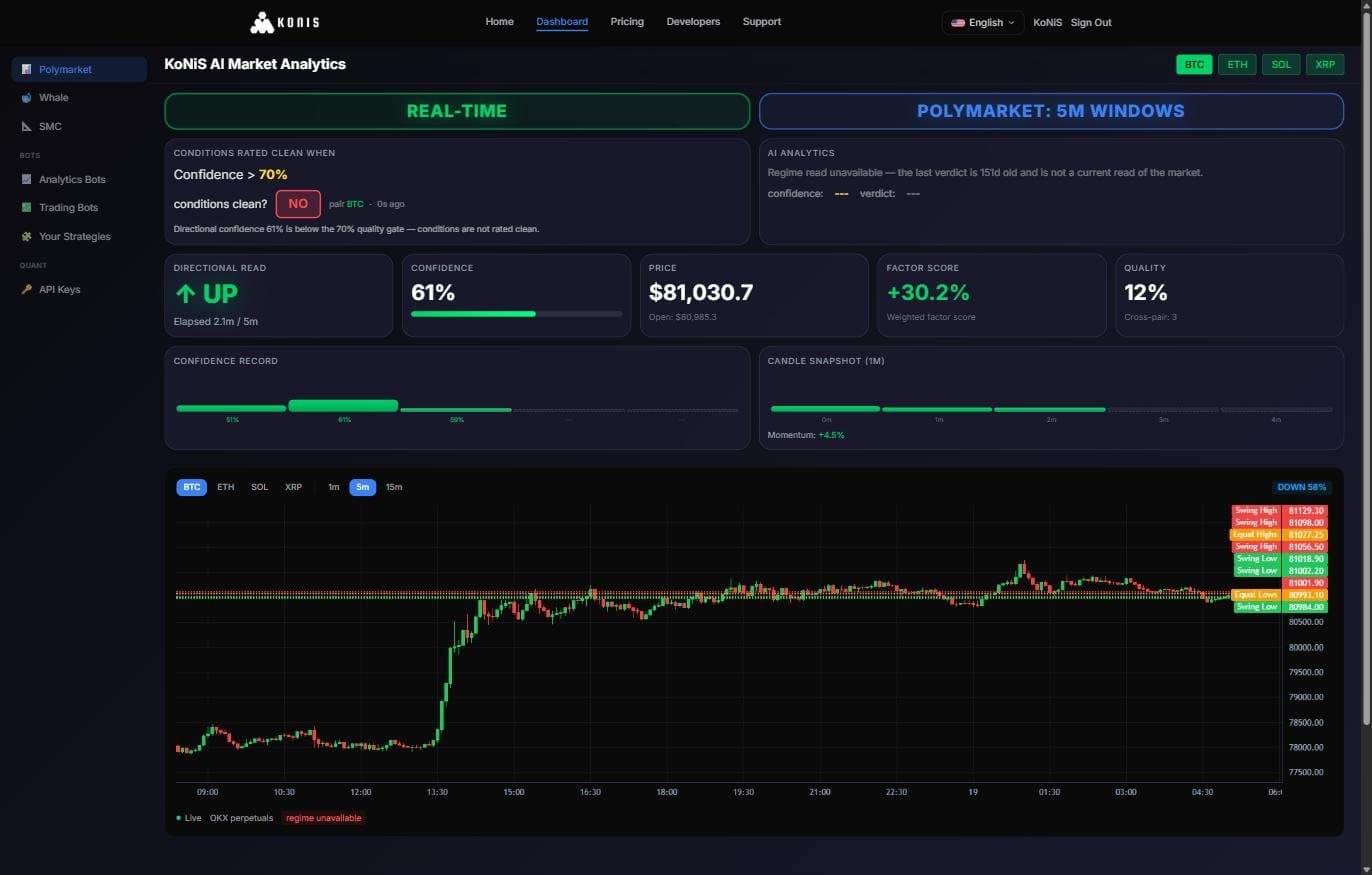Open the Dashboard nav item
The height and width of the screenshot is (875, 1372).
tap(562, 22)
